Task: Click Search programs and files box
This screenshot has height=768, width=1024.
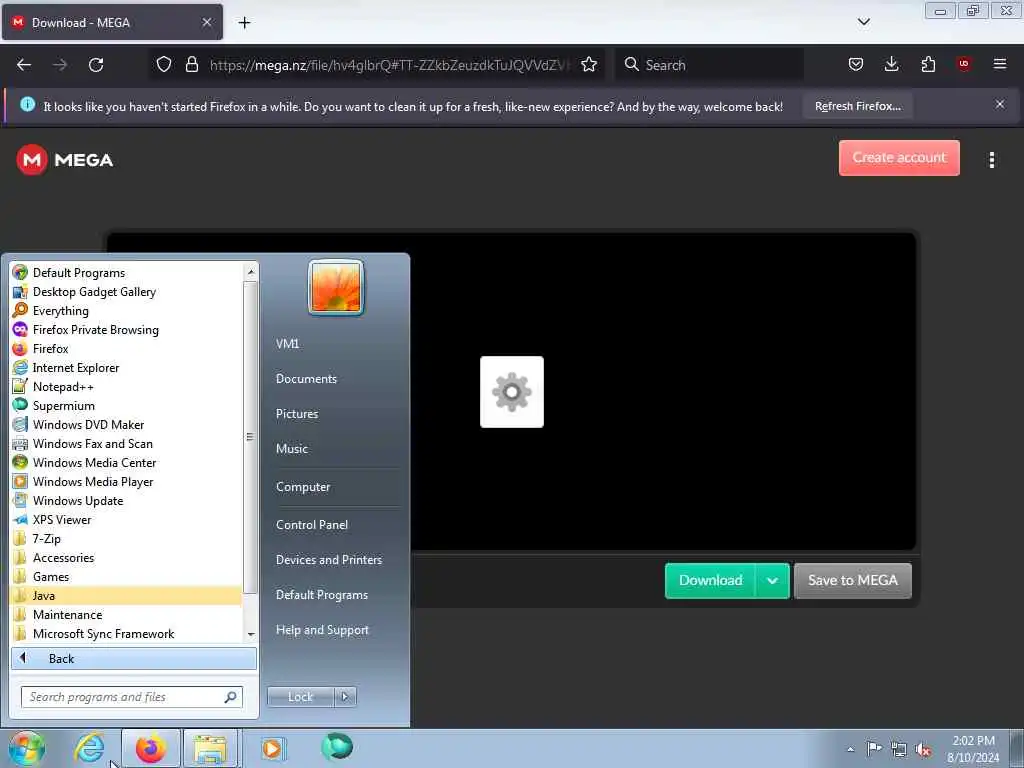Action: (x=132, y=697)
